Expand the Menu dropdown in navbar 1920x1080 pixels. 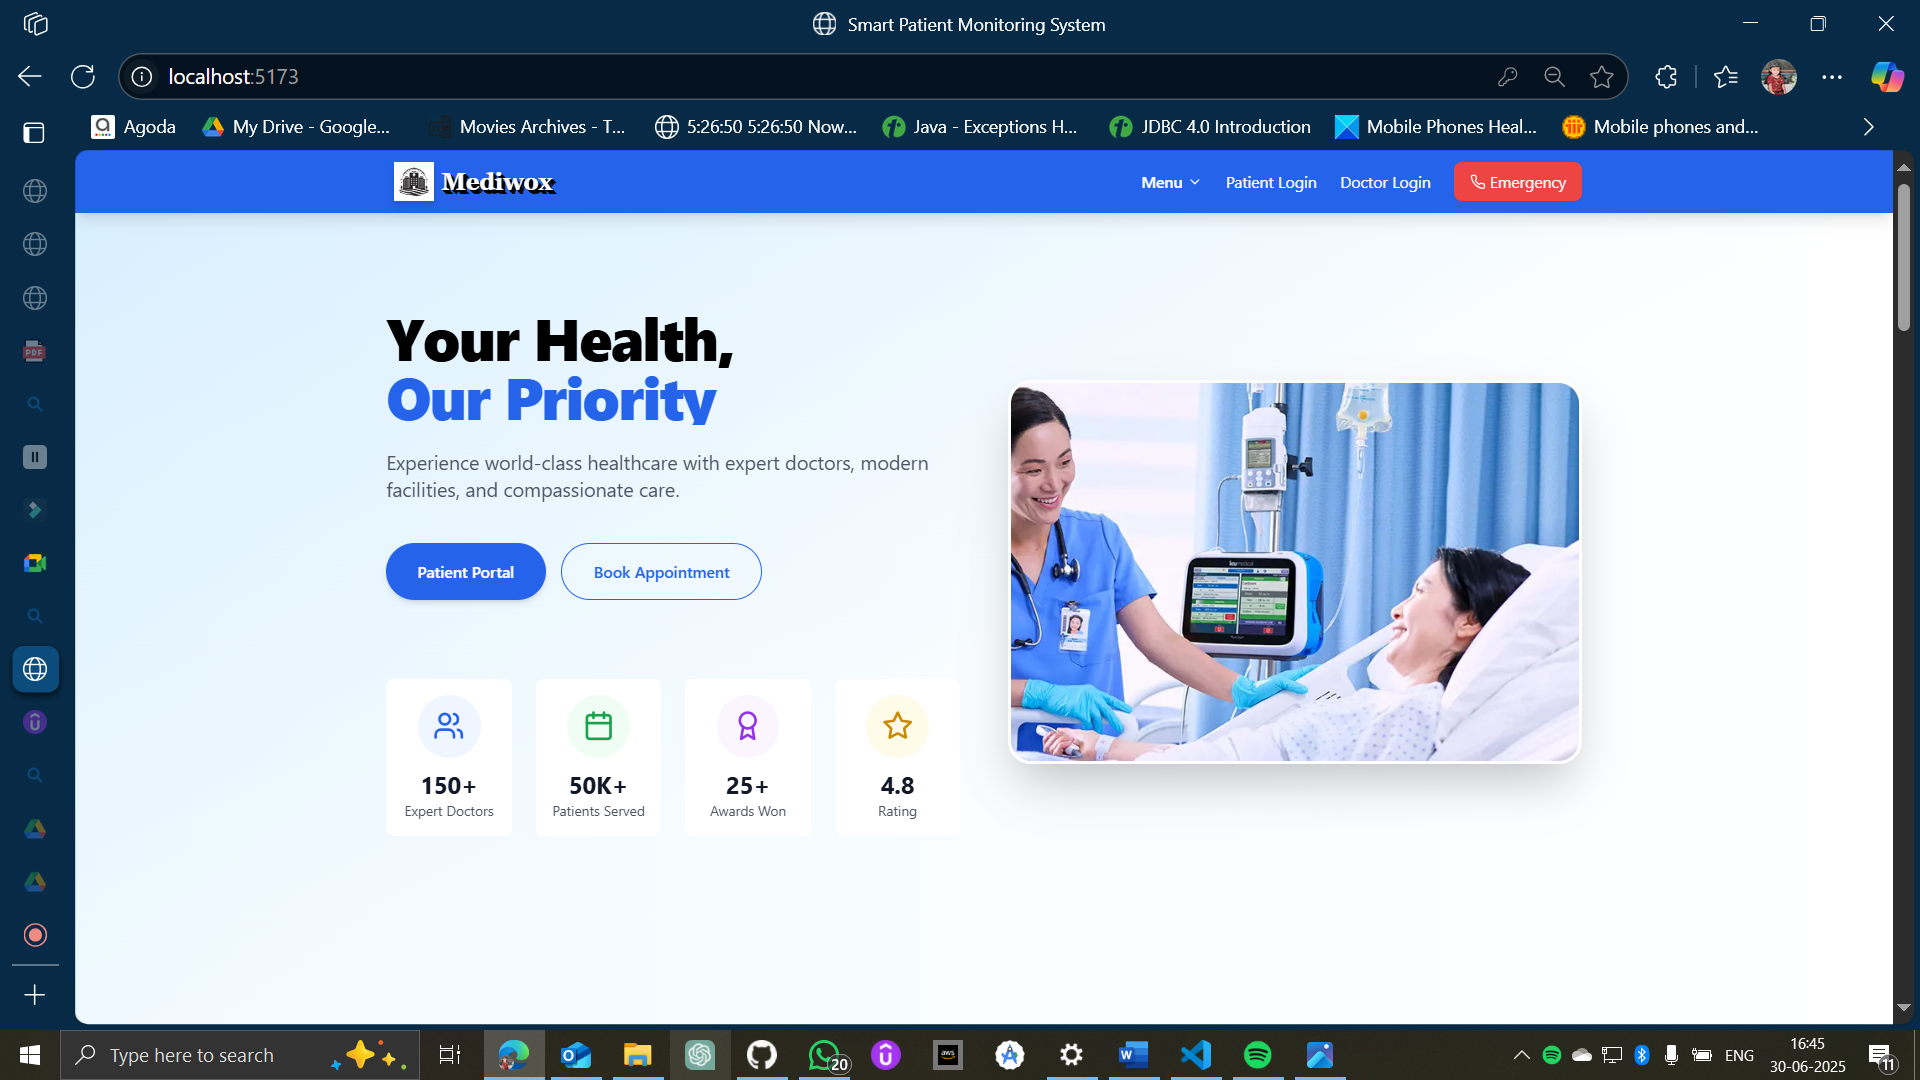pos(1170,182)
